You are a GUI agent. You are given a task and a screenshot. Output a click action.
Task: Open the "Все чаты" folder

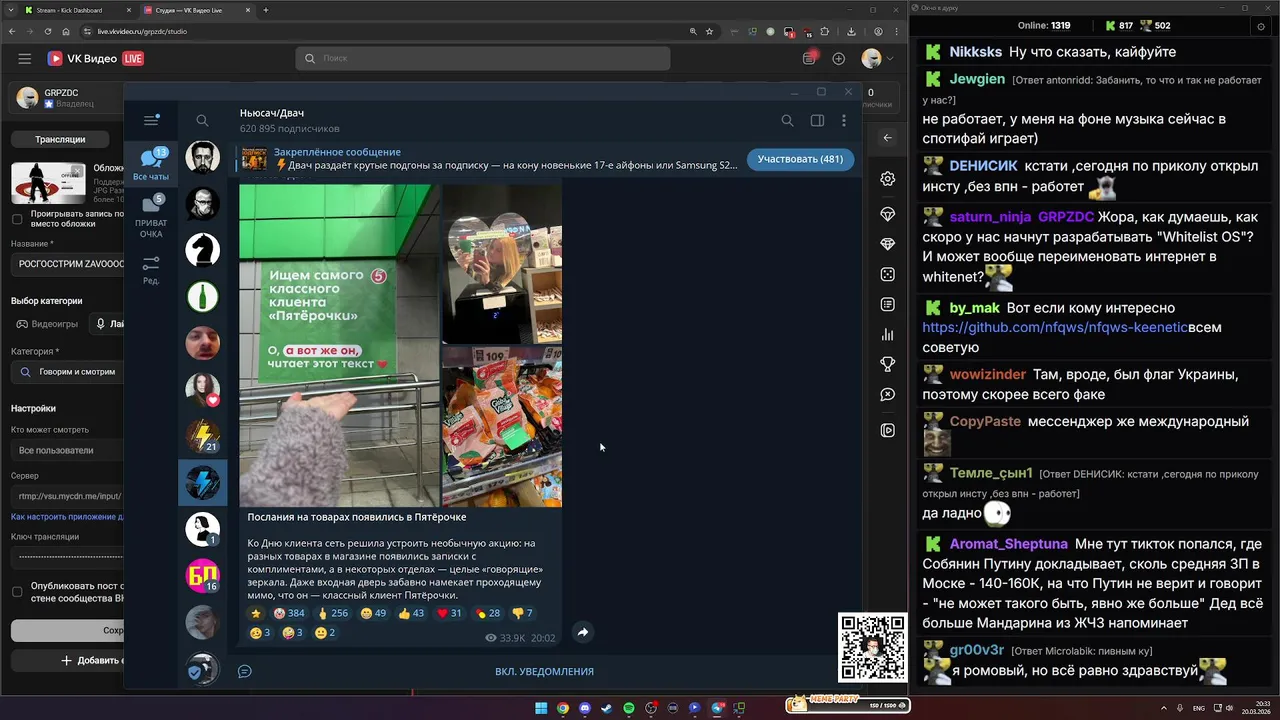coord(152,164)
